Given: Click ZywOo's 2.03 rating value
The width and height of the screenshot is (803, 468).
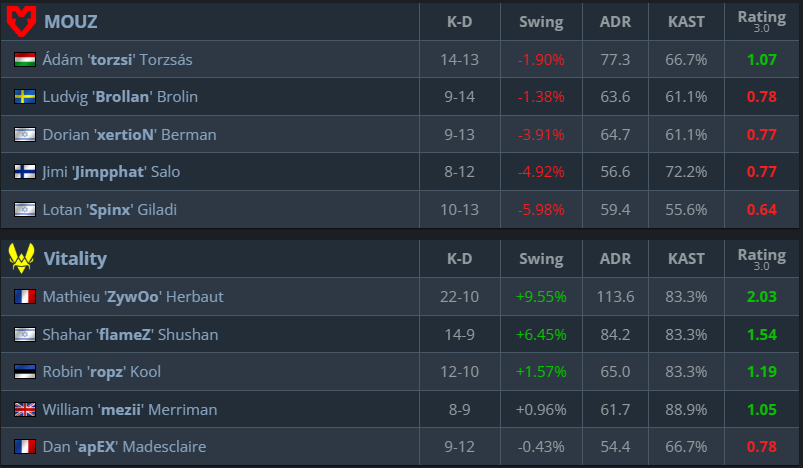Looking at the screenshot, I should (x=761, y=297).
